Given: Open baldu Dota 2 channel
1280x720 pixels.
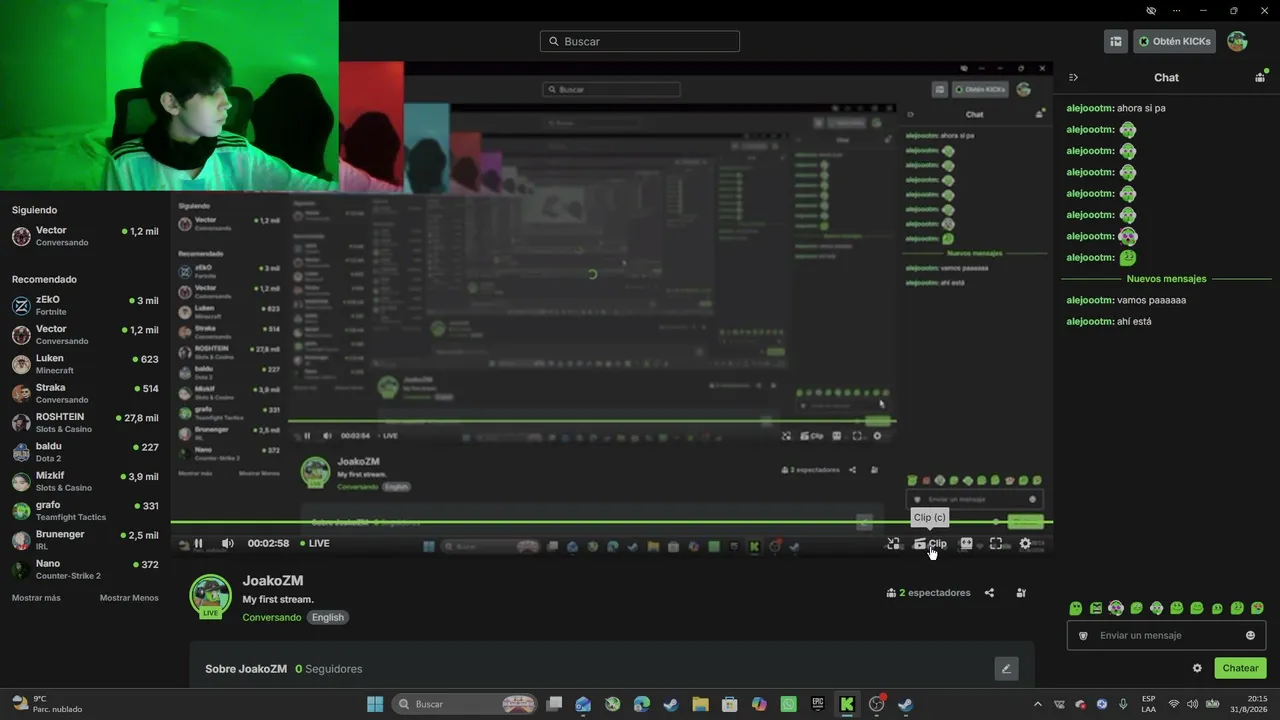Looking at the screenshot, I should [x=85, y=452].
